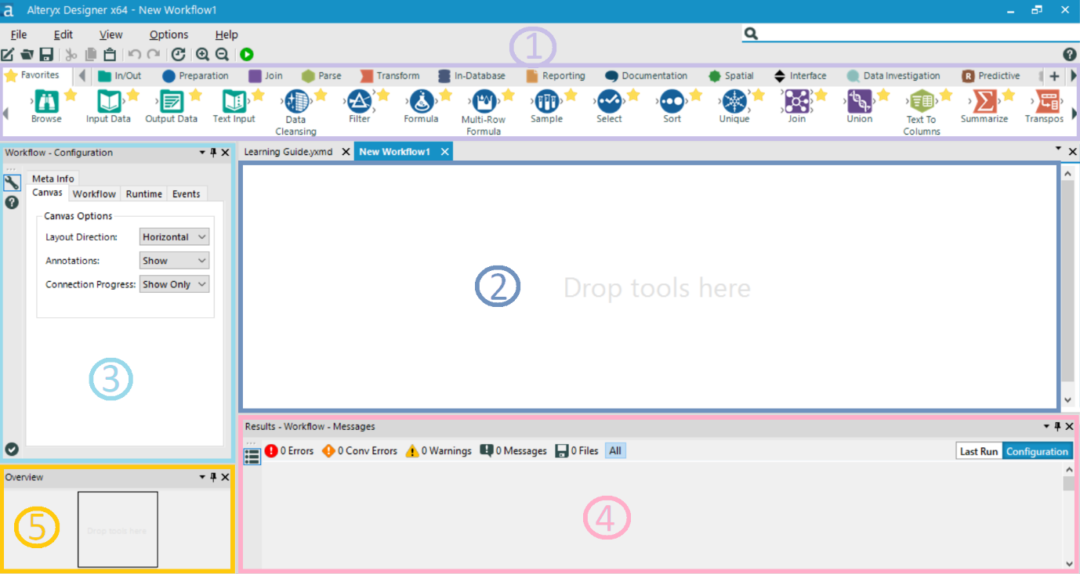Open the File menu
The width and height of the screenshot is (1080, 574).
[x=19, y=34]
